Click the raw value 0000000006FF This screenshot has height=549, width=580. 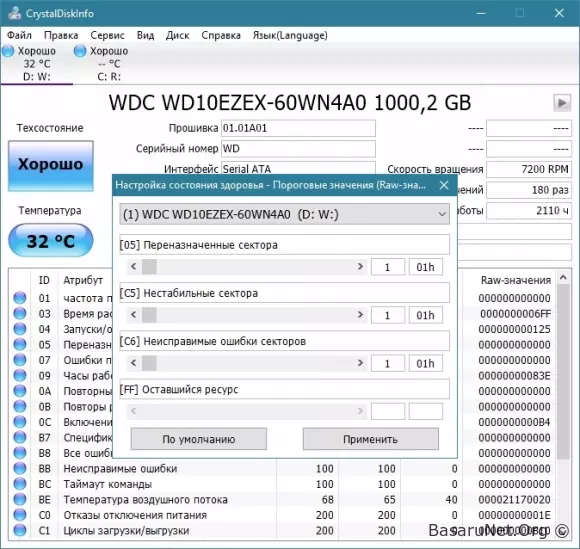tap(515, 314)
